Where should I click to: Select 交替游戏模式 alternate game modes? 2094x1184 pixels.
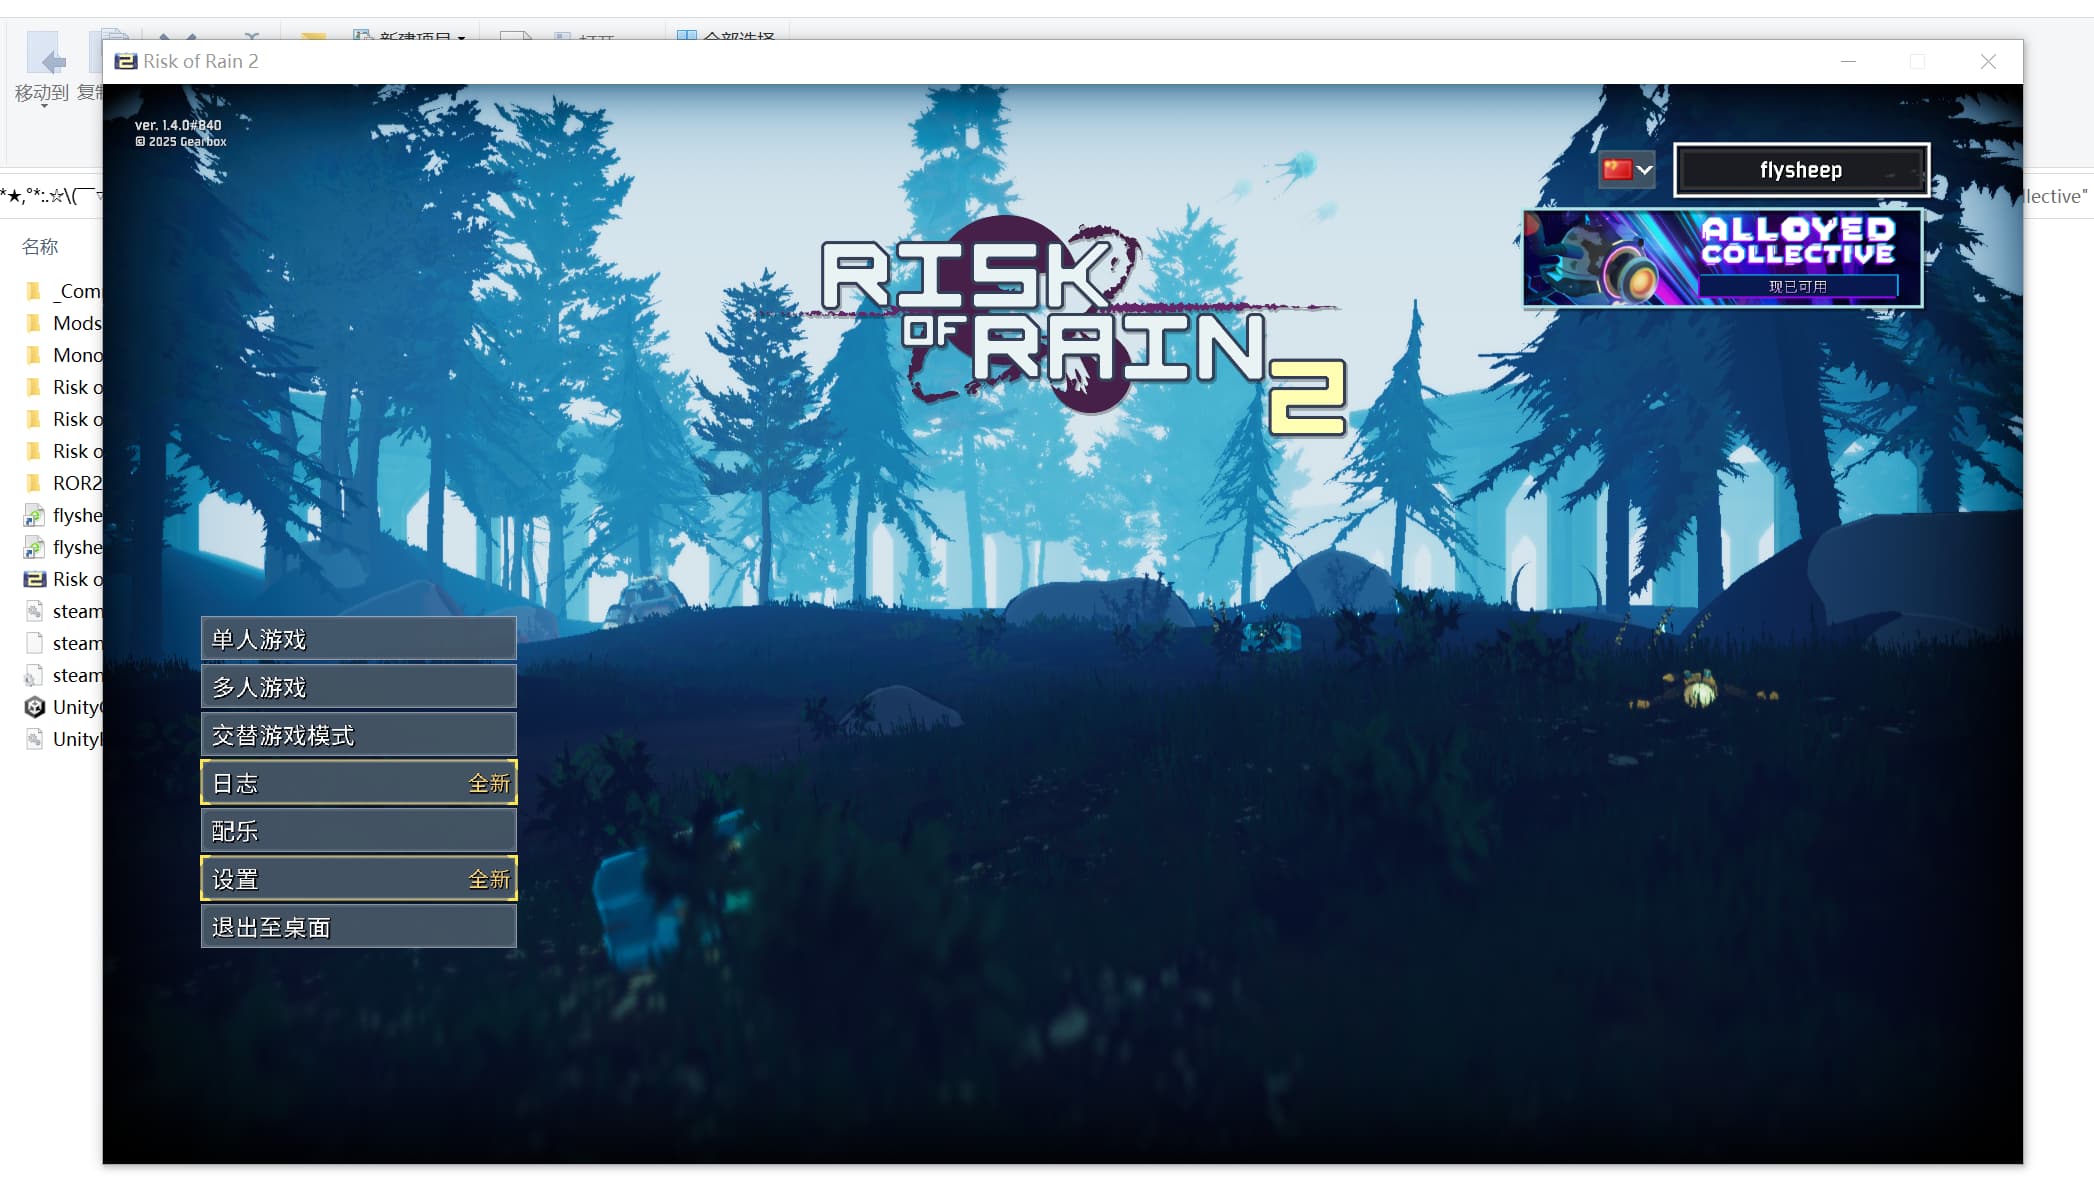[x=358, y=735]
